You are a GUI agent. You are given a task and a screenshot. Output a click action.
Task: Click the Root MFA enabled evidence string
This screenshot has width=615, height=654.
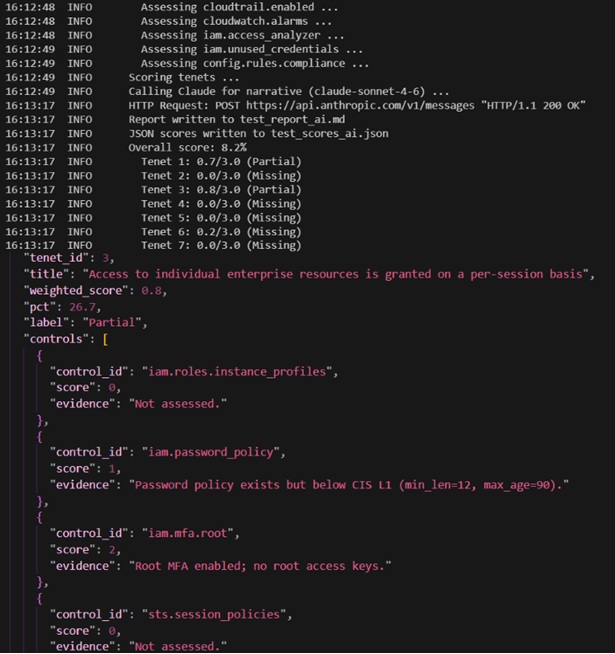[260, 566]
